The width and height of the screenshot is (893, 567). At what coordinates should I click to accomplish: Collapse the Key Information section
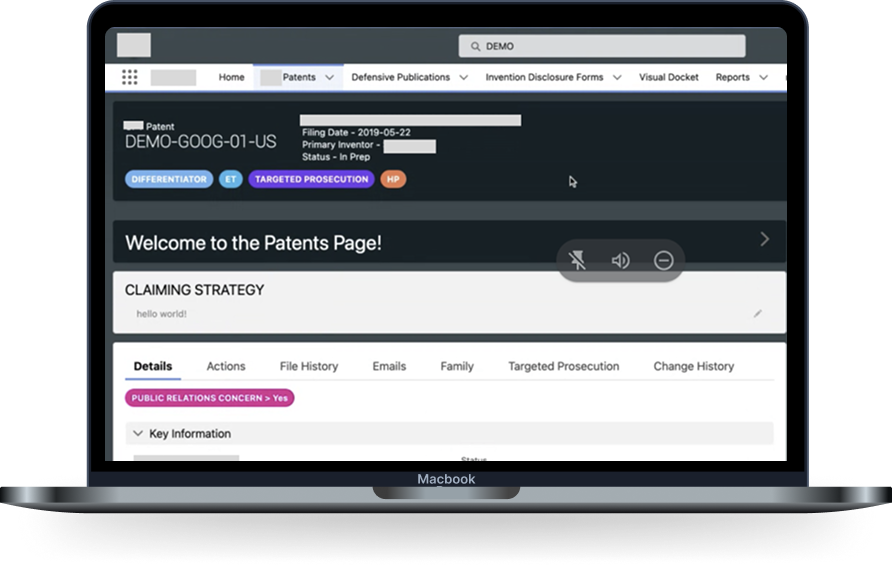pos(137,433)
